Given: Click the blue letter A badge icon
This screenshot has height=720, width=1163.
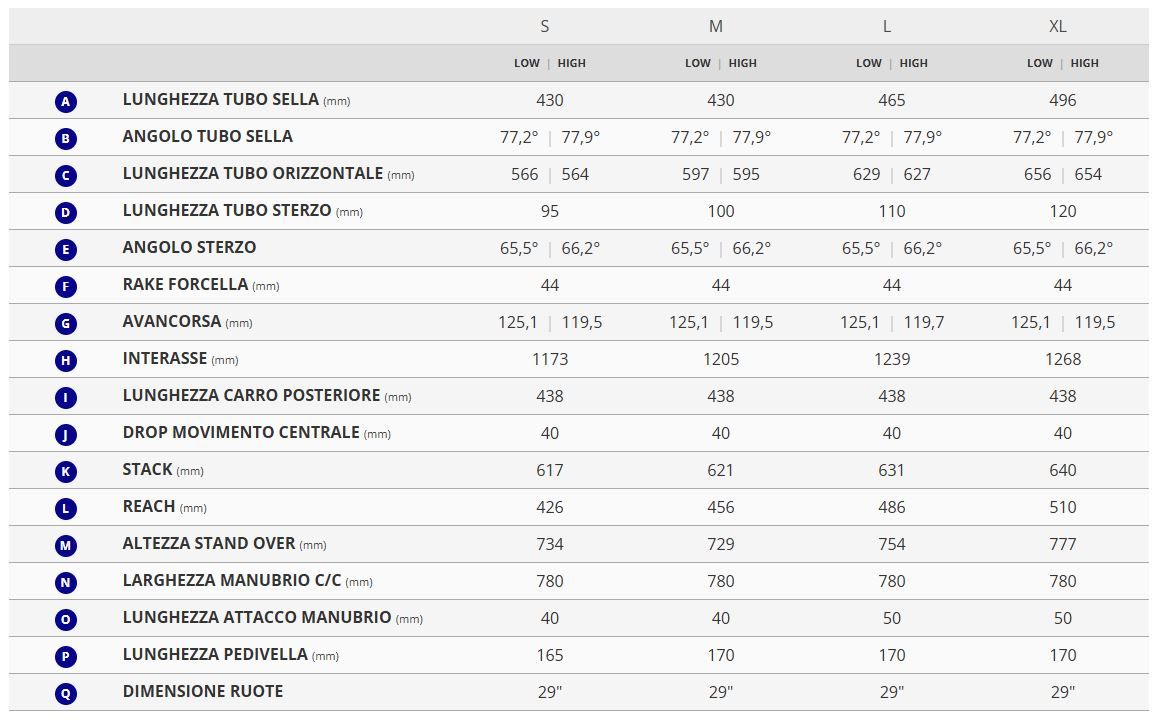Looking at the screenshot, I should (x=66, y=101).
